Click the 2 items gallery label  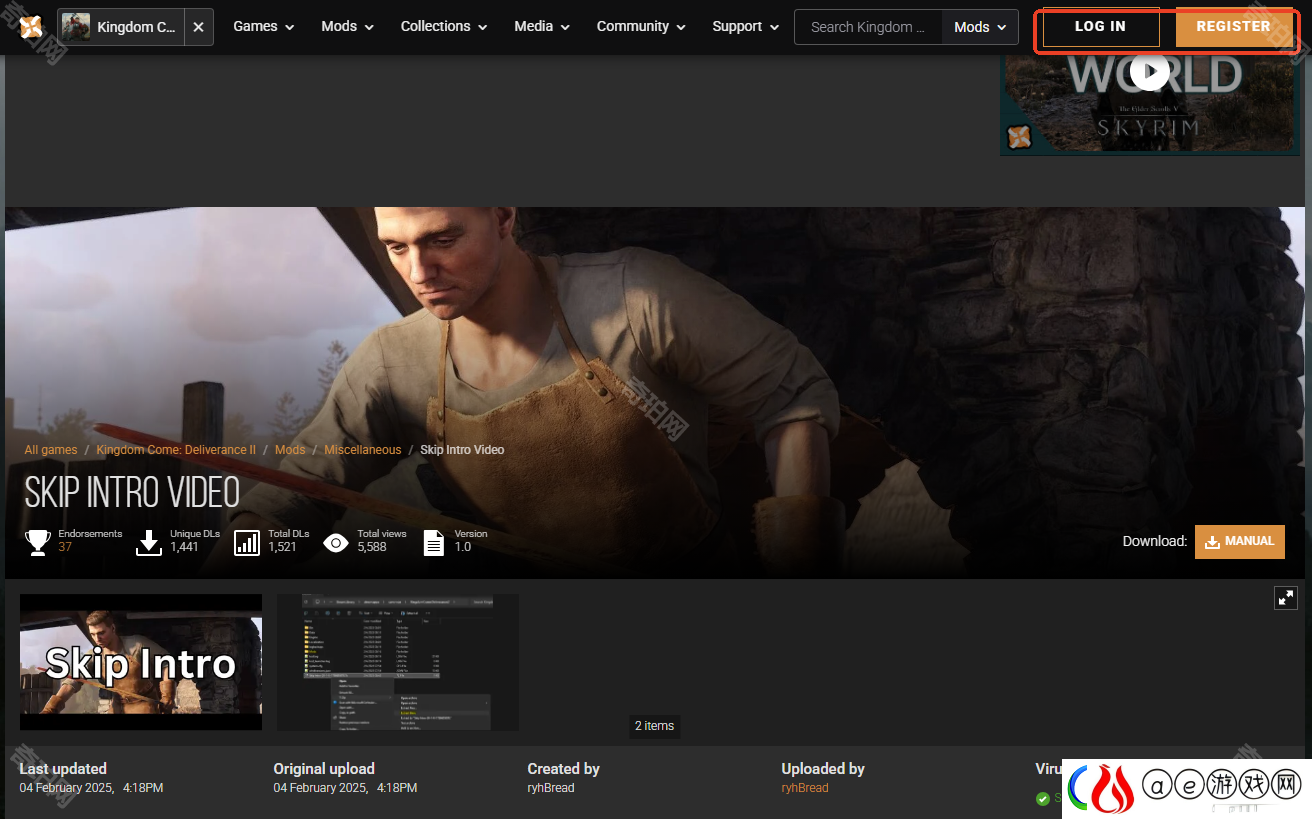click(655, 726)
